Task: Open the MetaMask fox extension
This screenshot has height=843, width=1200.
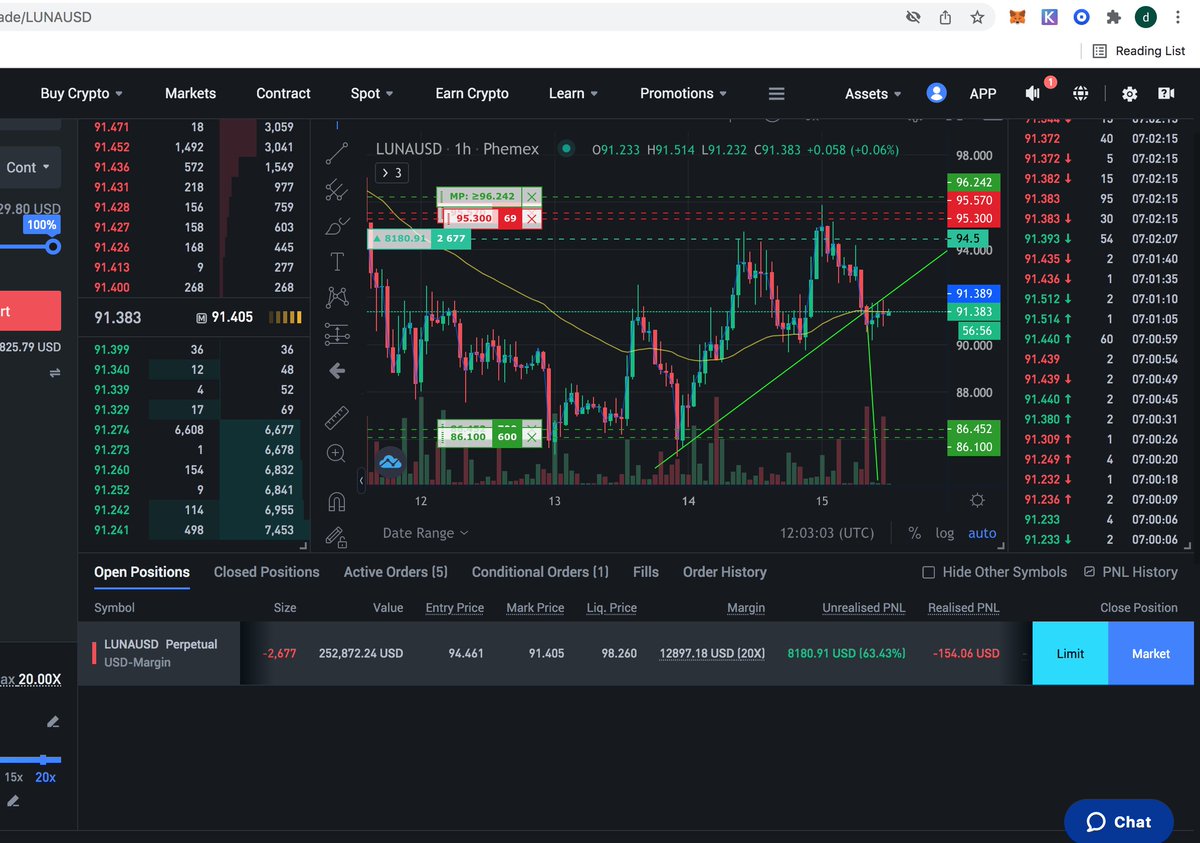Action: click(x=1016, y=17)
